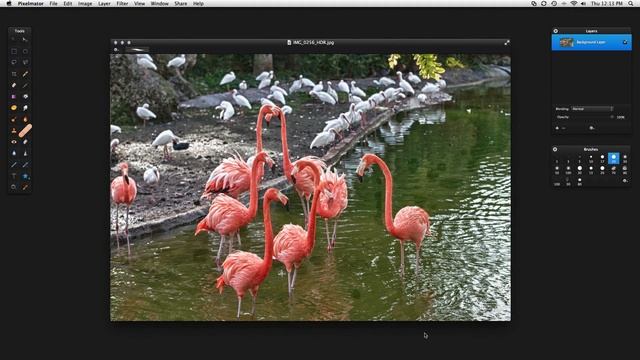Open the Image menu
The width and height of the screenshot is (640, 360).
click(85, 4)
